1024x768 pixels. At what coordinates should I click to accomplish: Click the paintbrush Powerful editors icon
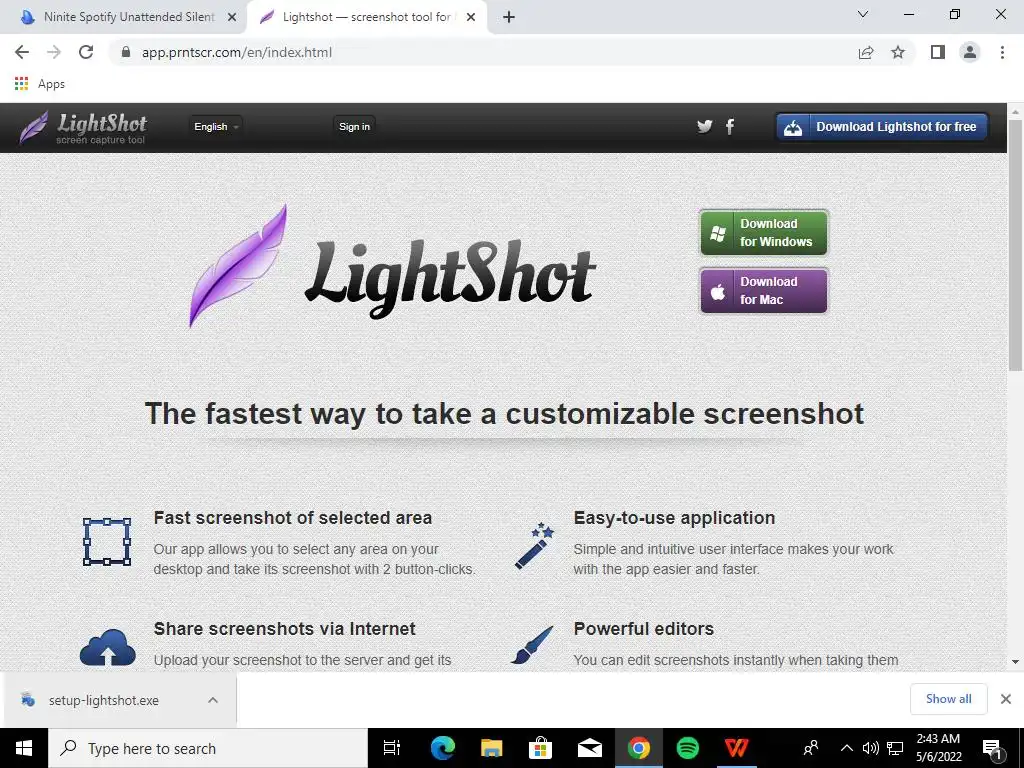coord(532,645)
